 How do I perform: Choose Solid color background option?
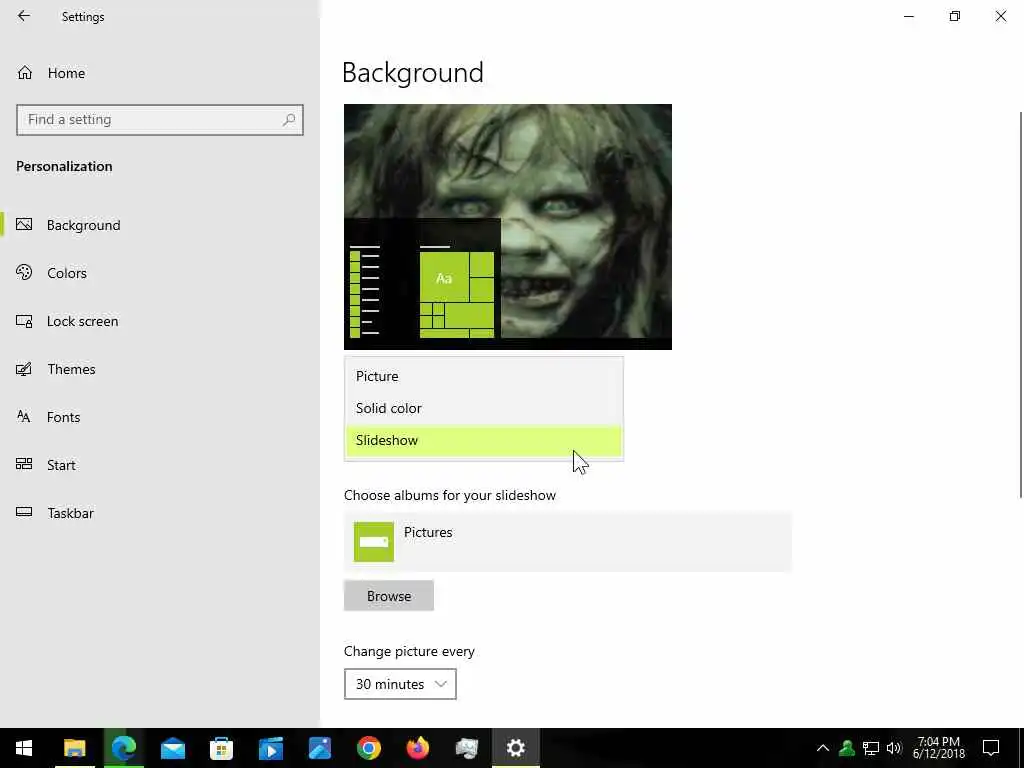484,408
